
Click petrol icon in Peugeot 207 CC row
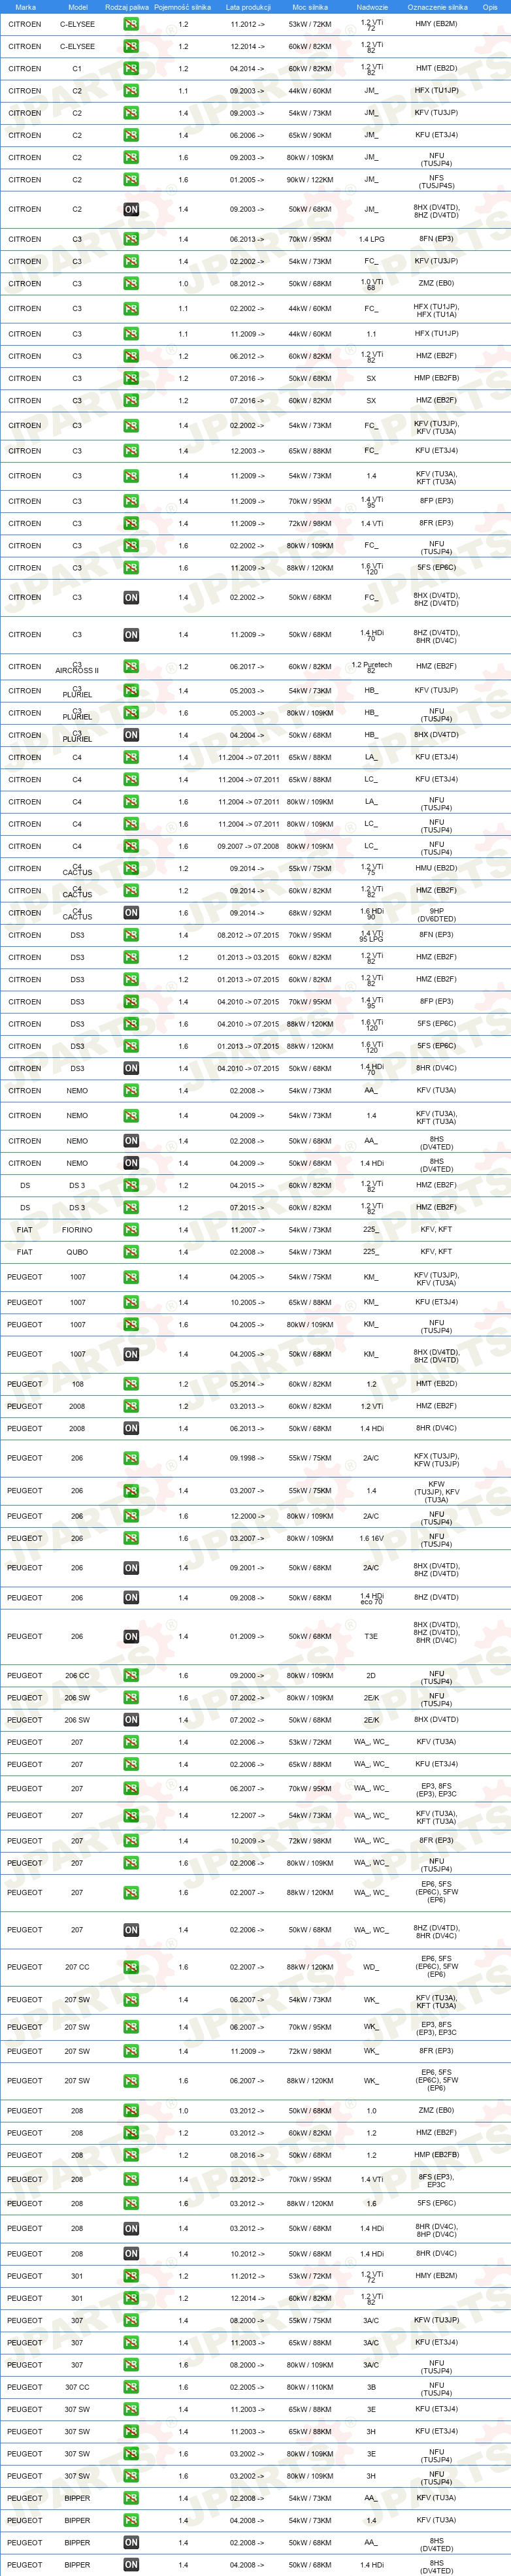pyautogui.click(x=131, y=1967)
